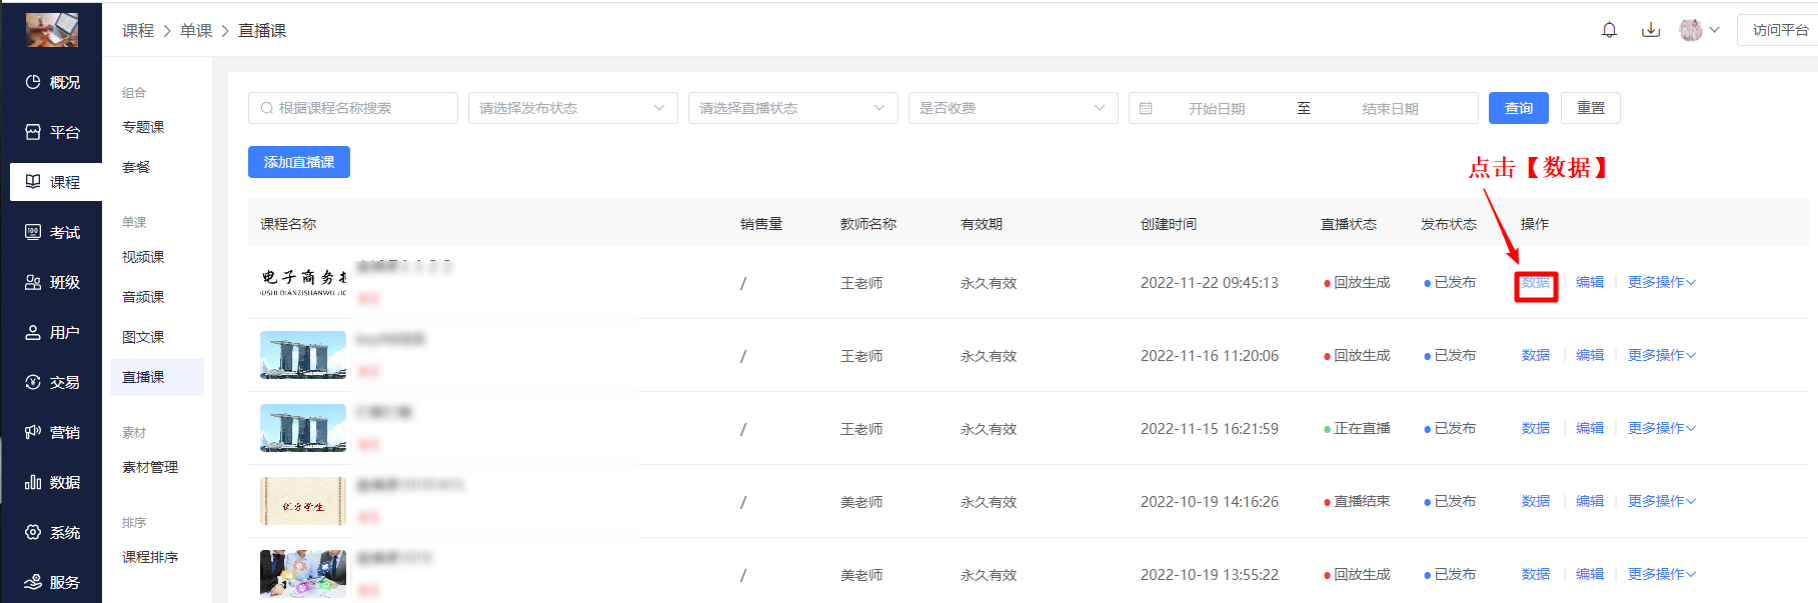Viewport: 1818px width, 603px height.
Task: Open the 是否收费 dropdown
Action: [x=1013, y=108]
